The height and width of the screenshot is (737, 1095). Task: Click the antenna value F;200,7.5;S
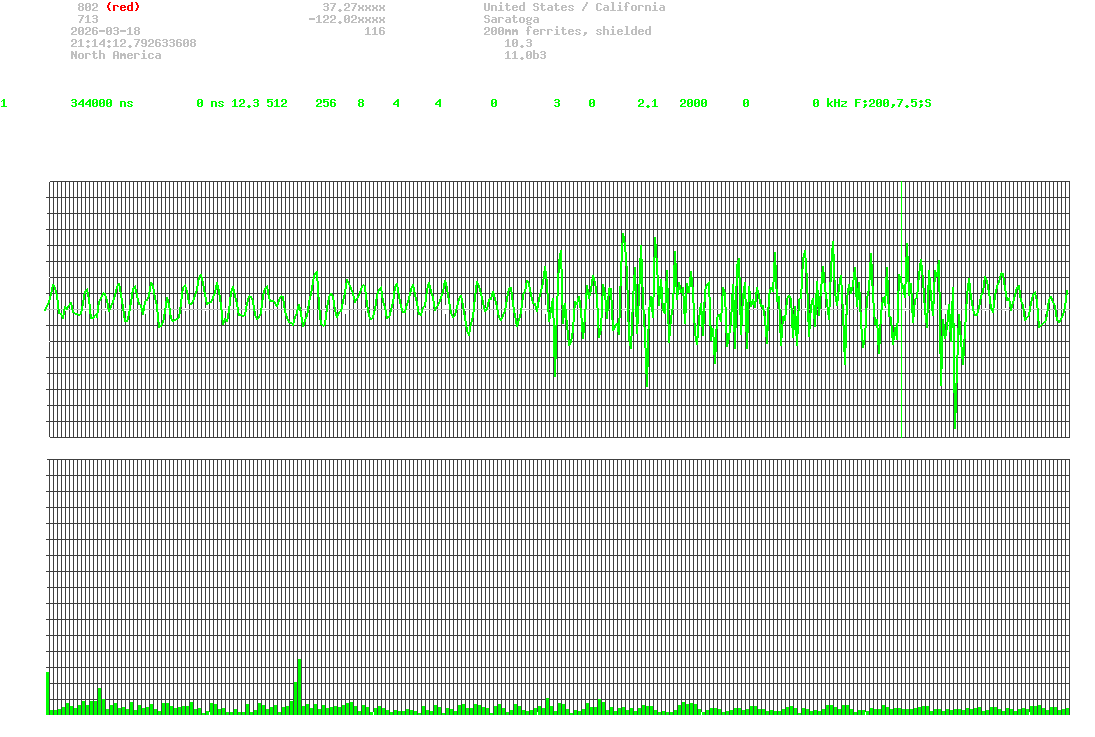(x=892, y=103)
